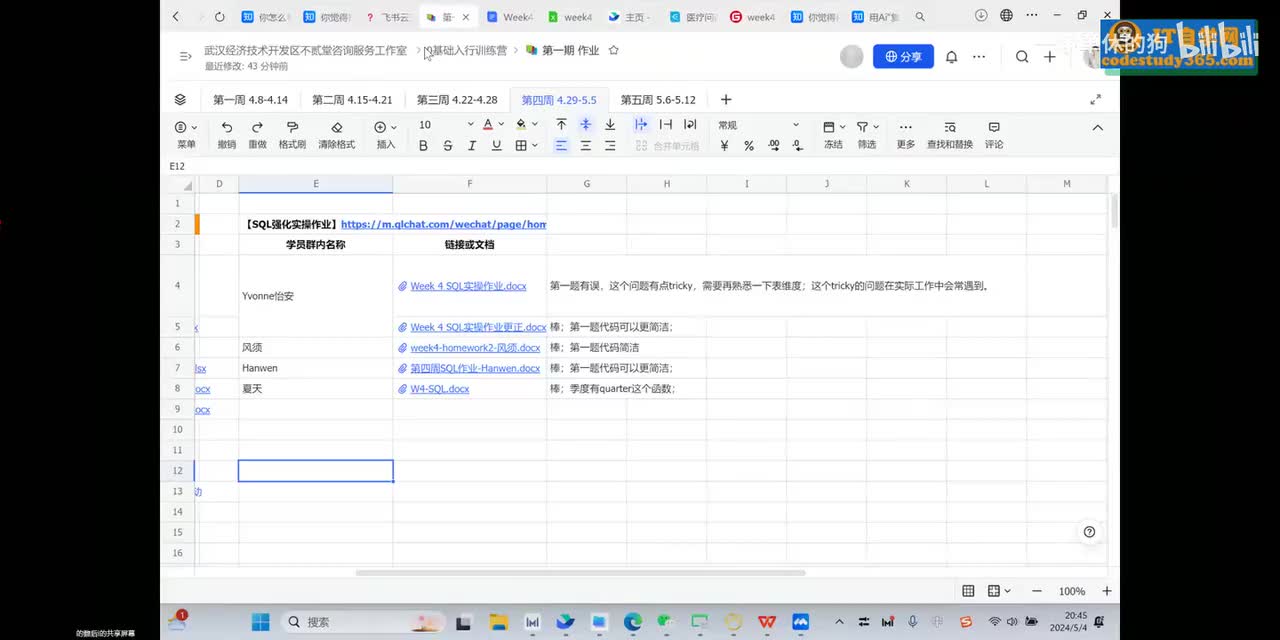This screenshot has width=1280, height=640.
Task: Open the Windows Start menu
Action: click(260, 622)
